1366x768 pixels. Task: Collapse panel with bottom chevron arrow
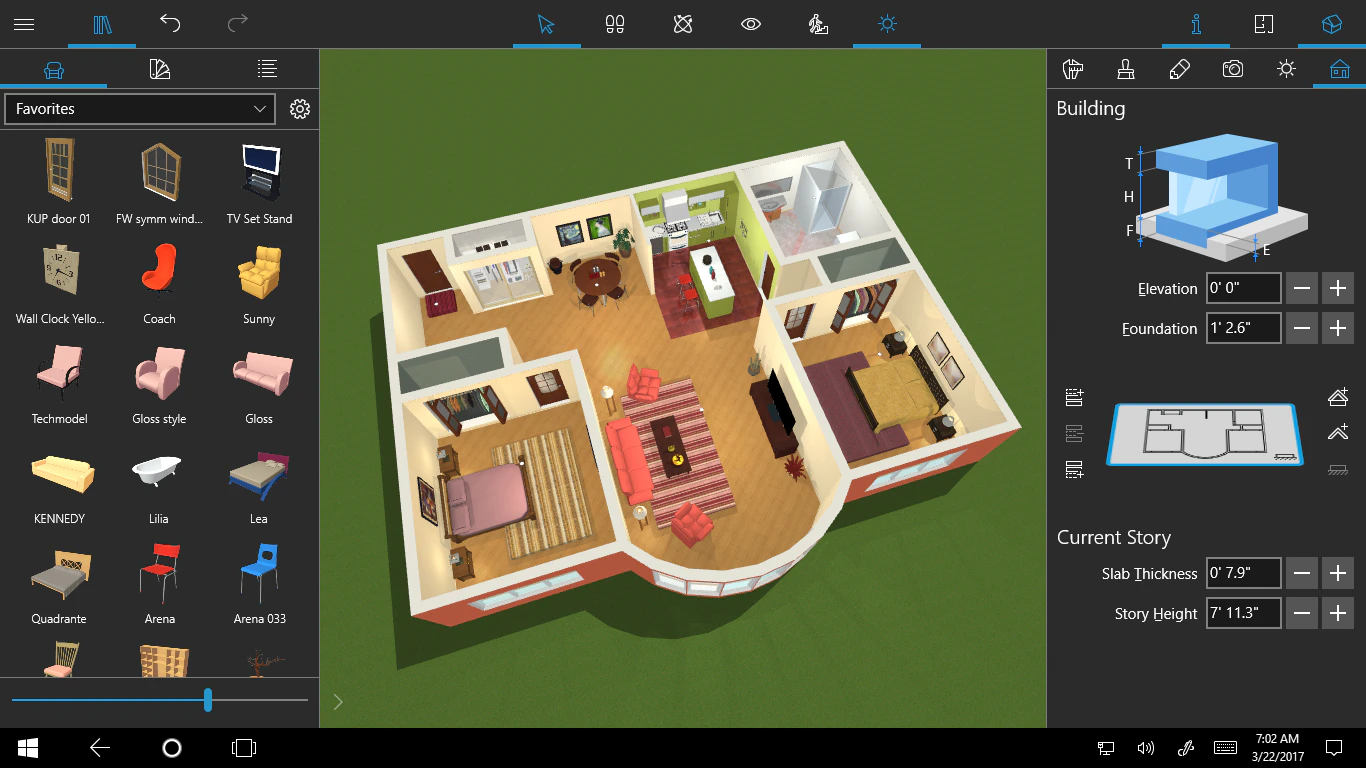coord(338,702)
